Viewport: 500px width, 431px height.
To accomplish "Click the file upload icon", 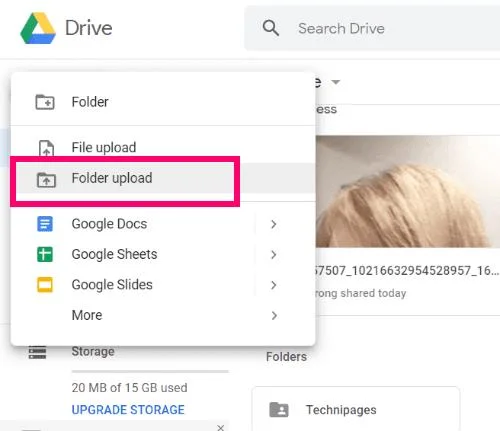I will click(x=46, y=148).
